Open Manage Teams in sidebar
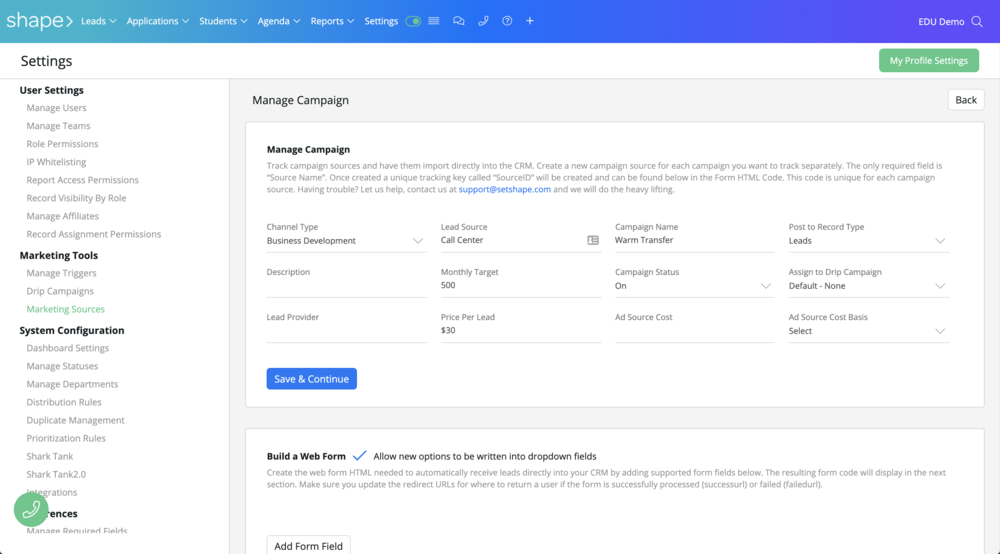Screen dimensions: 1000x554 [x=58, y=126]
